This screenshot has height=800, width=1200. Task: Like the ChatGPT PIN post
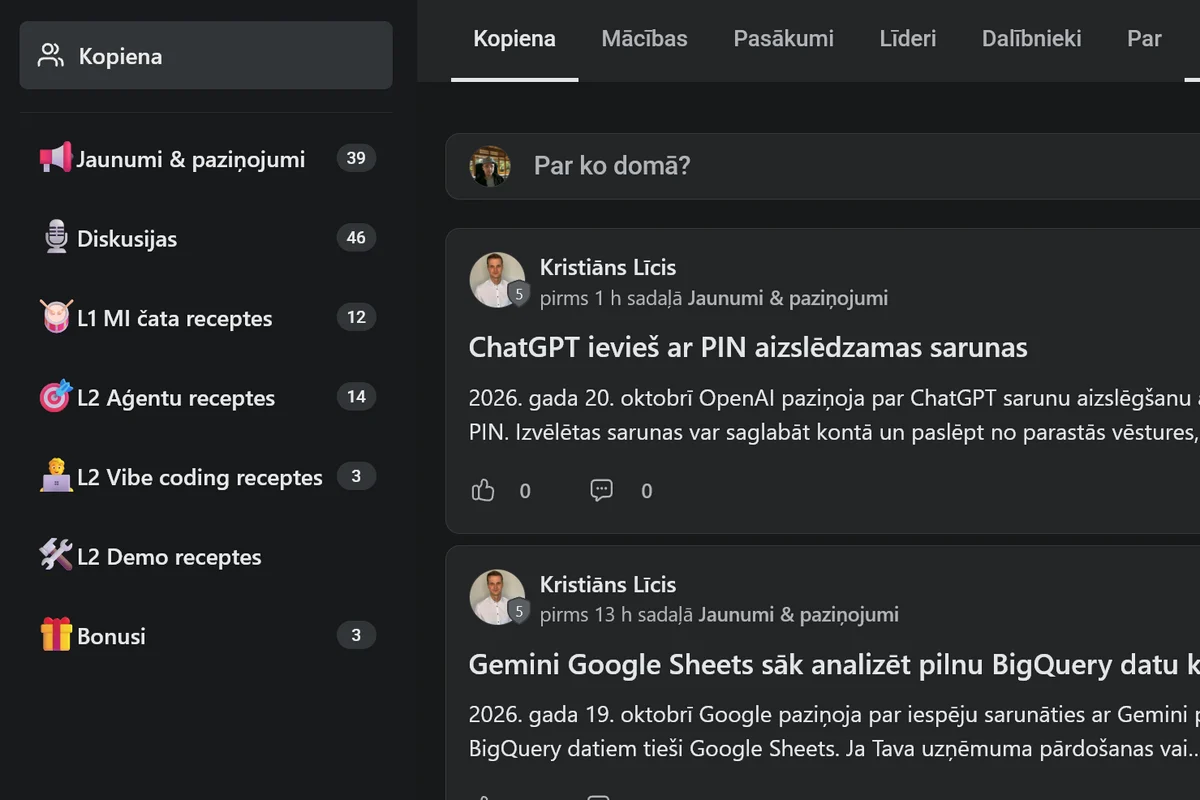tap(484, 490)
